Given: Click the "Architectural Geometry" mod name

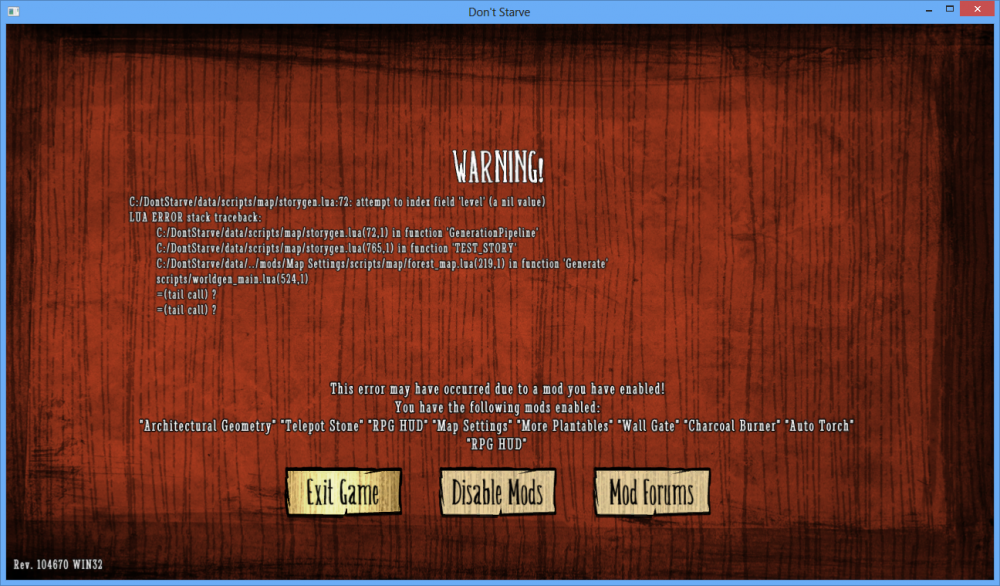Looking at the screenshot, I should tap(208, 426).
